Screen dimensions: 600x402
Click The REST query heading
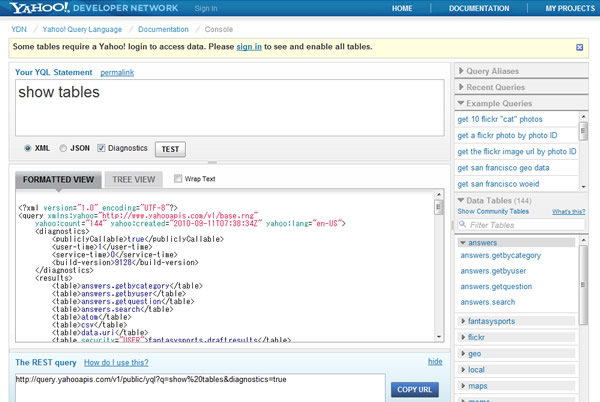tap(46, 362)
